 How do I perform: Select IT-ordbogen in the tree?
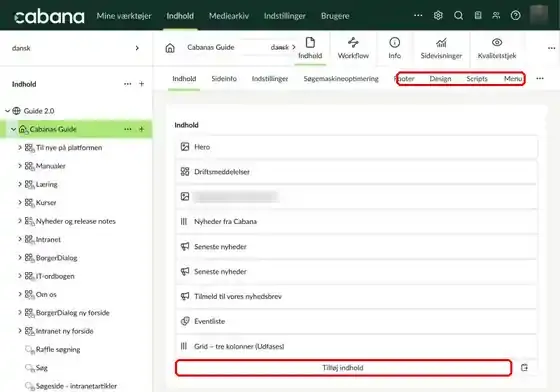click(x=55, y=276)
